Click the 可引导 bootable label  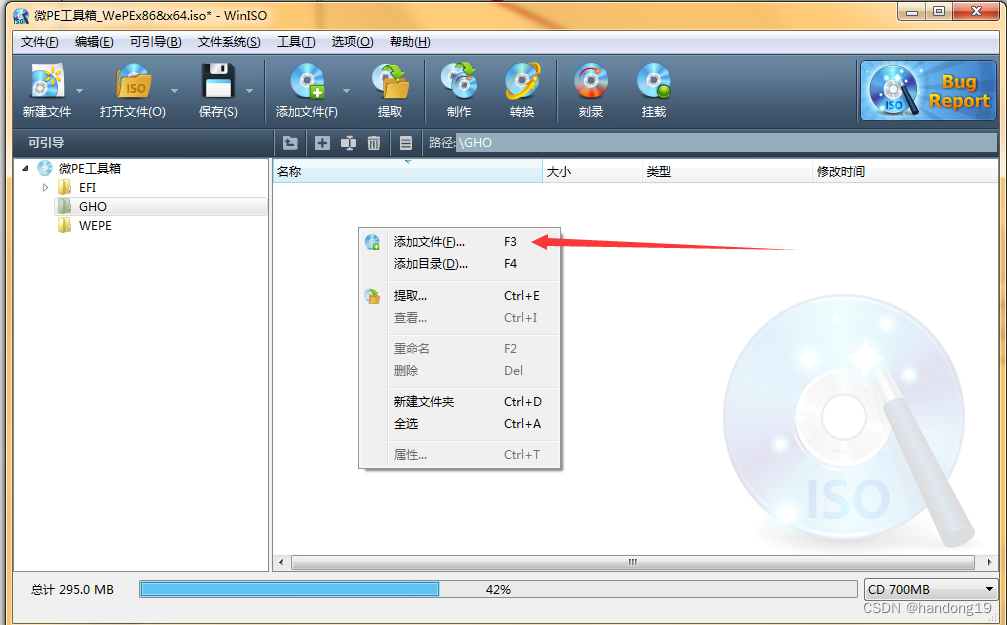(46, 143)
